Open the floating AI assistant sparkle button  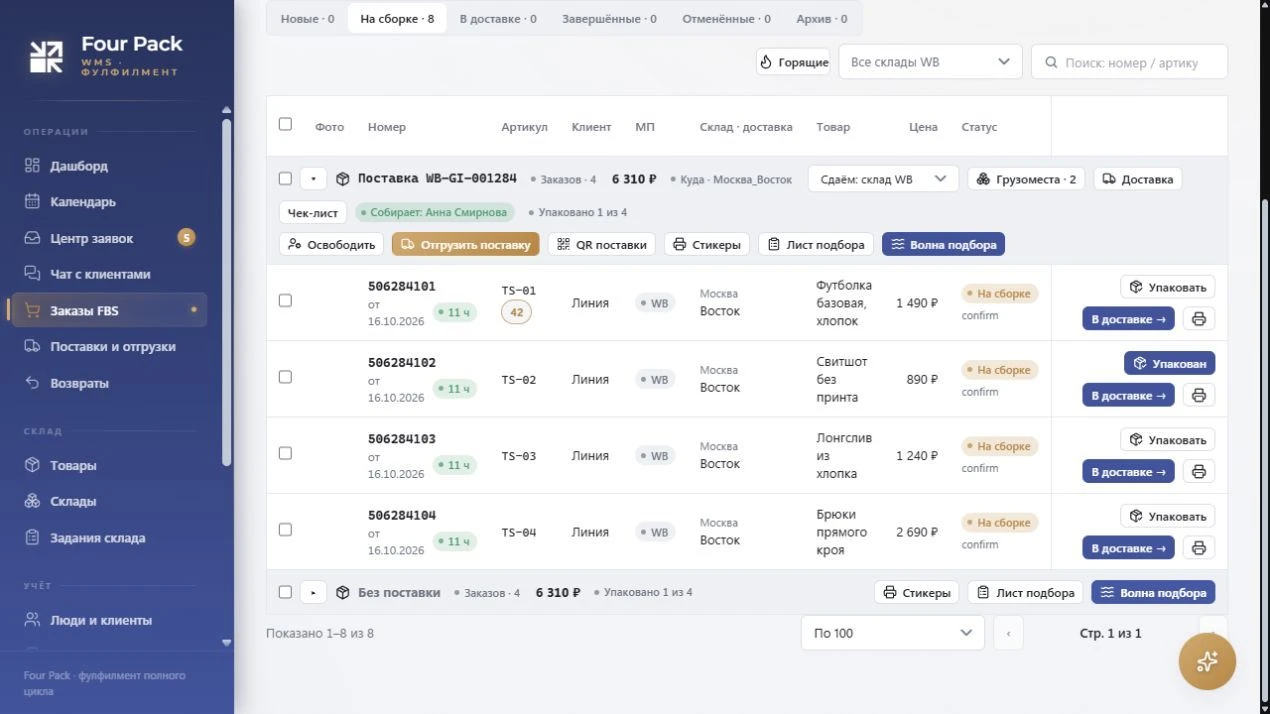1207,661
